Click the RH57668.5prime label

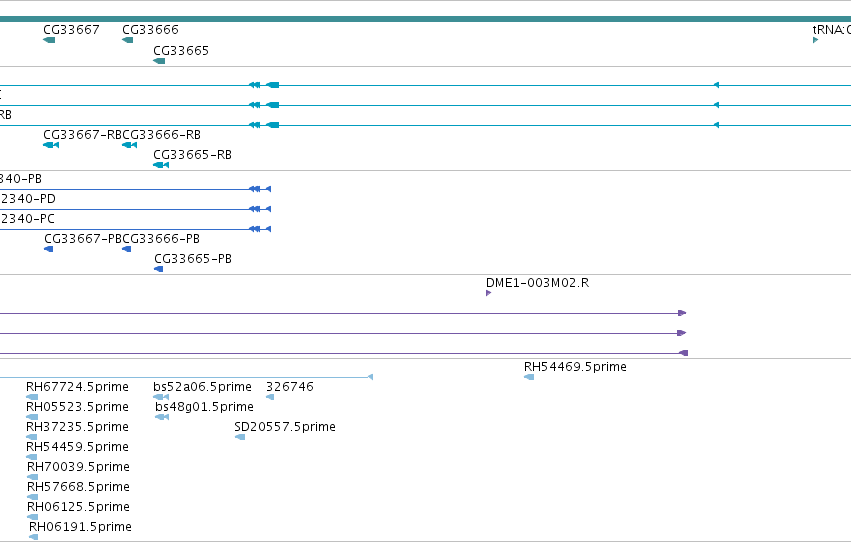pyautogui.click(x=78, y=488)
